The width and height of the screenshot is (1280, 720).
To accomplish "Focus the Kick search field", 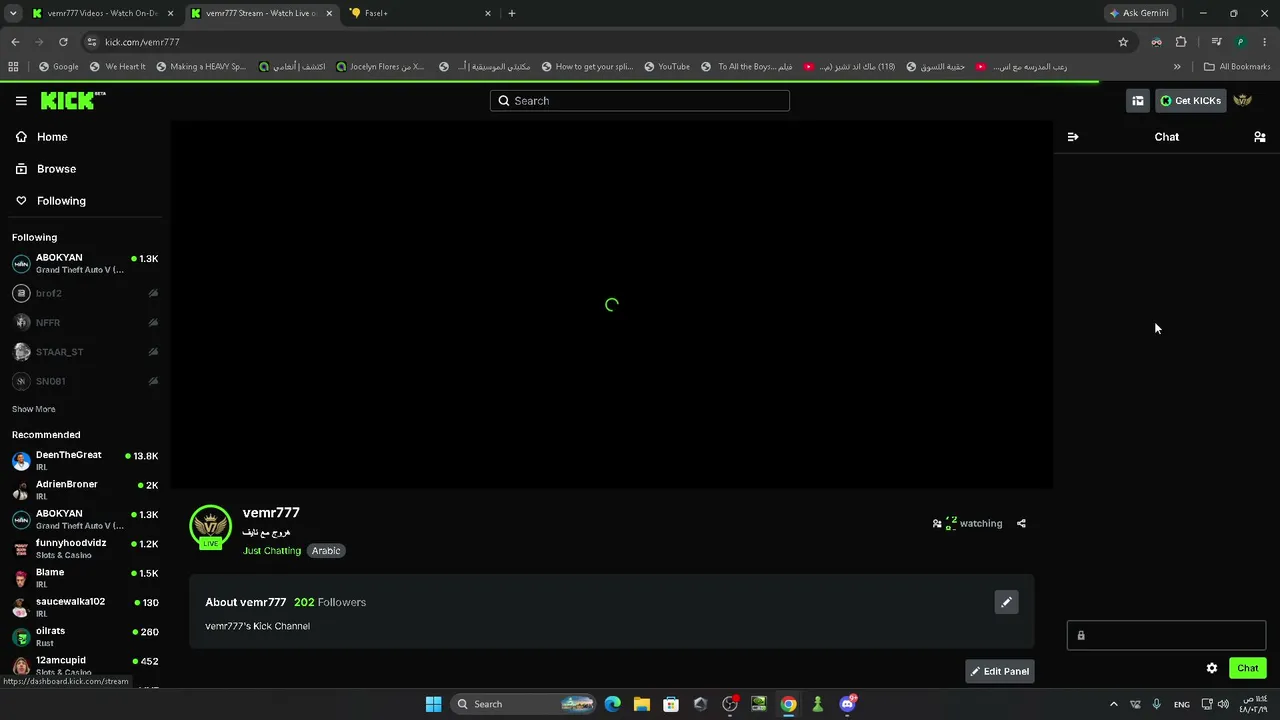I will click(640, 101).
